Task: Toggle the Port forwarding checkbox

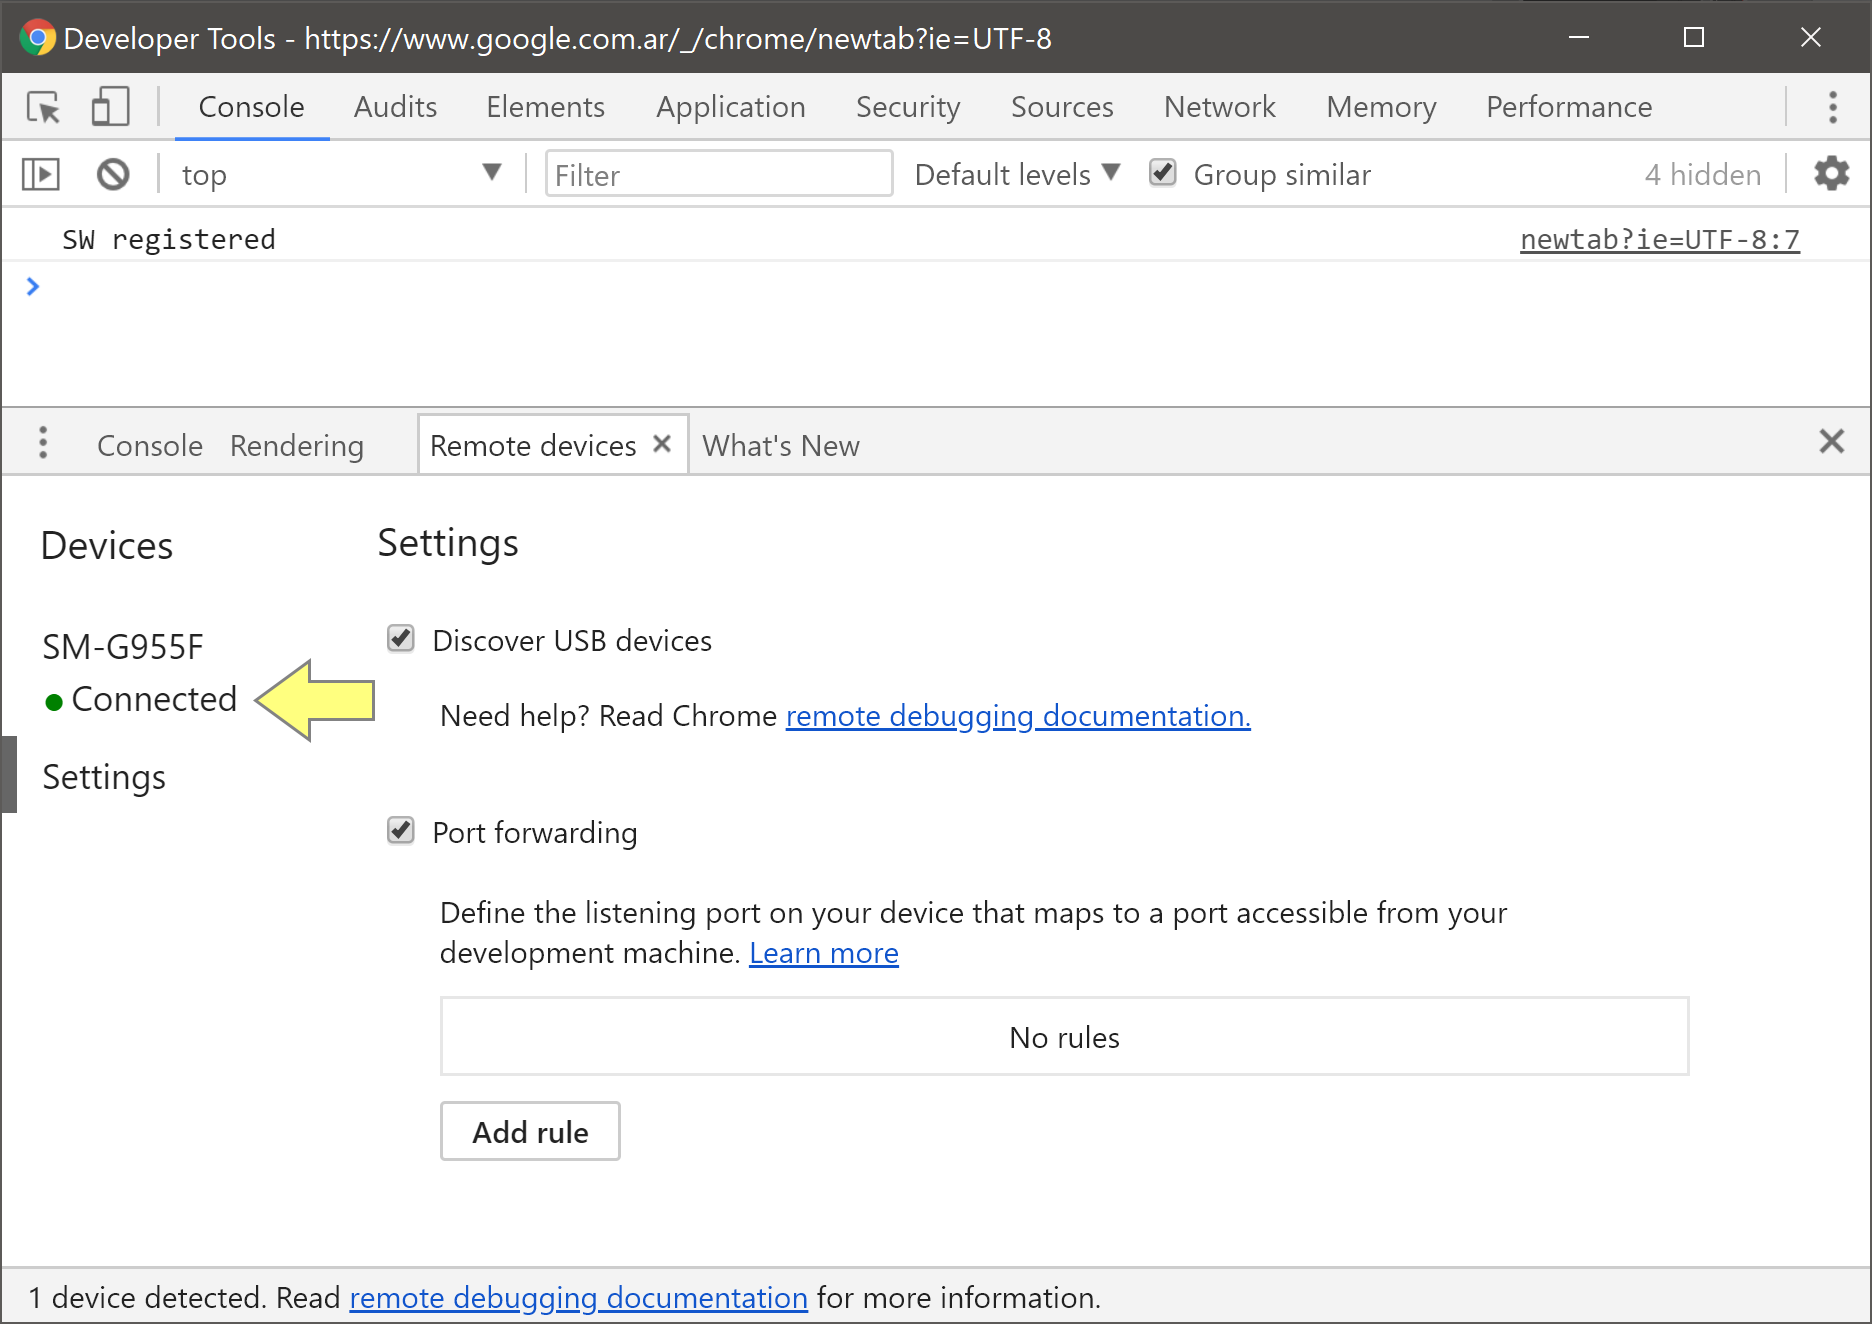Action: (401, 831)
